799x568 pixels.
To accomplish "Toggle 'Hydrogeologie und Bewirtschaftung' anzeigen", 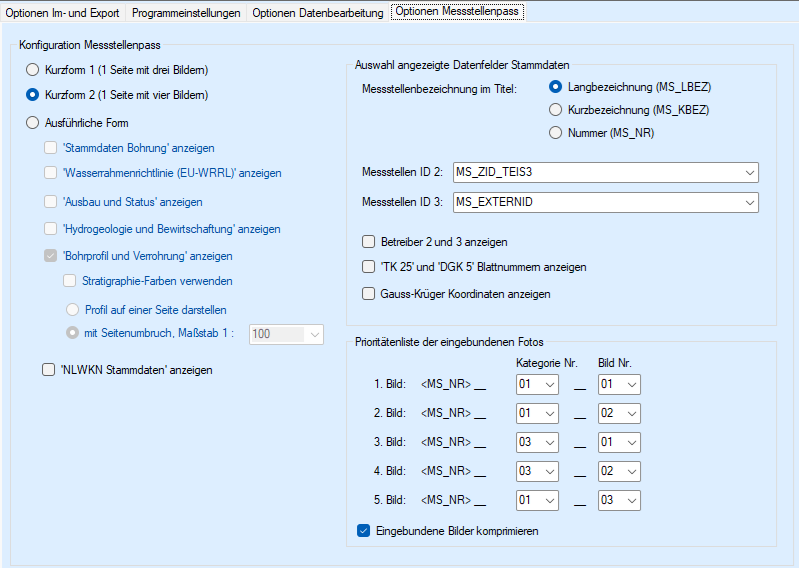I will coord(50,229).
